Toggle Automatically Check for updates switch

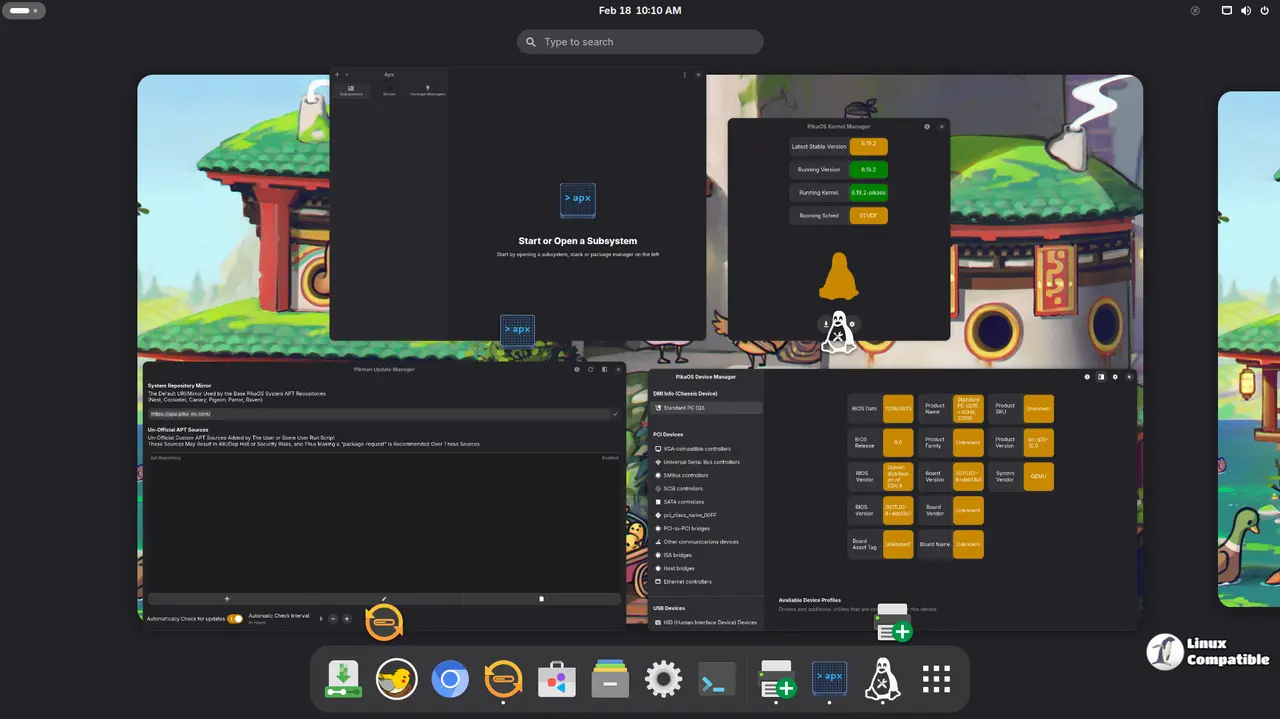click(235, 619)
